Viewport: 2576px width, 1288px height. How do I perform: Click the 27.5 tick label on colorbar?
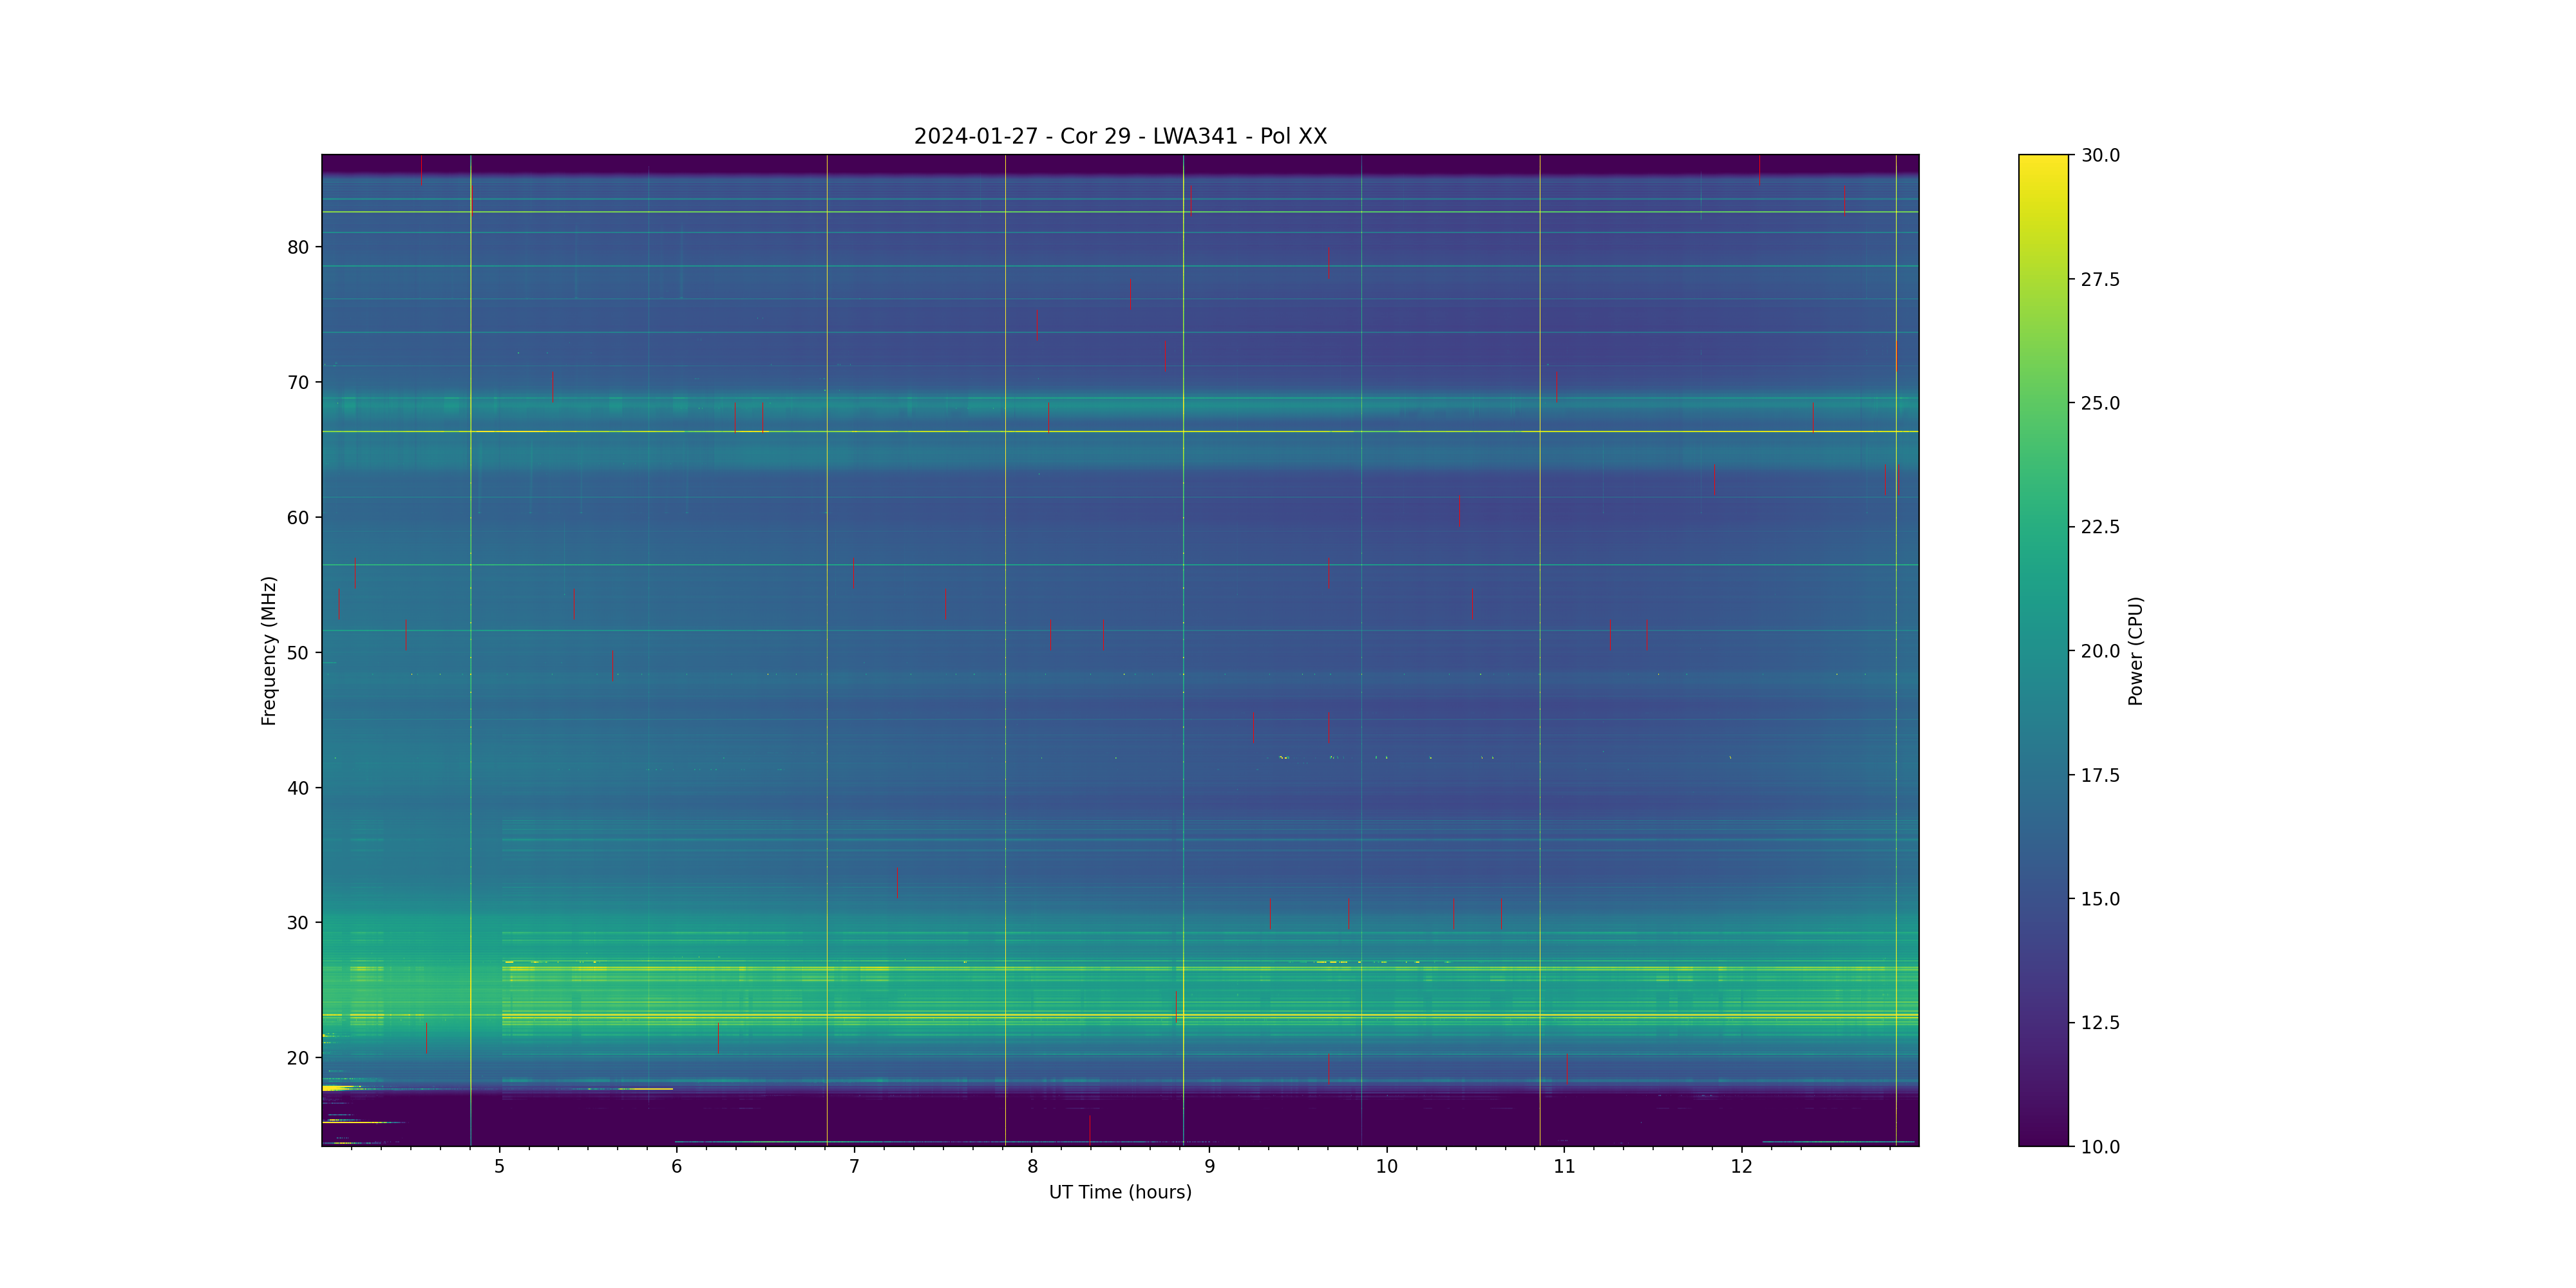pyautogui.click(x=2100, y=279)
